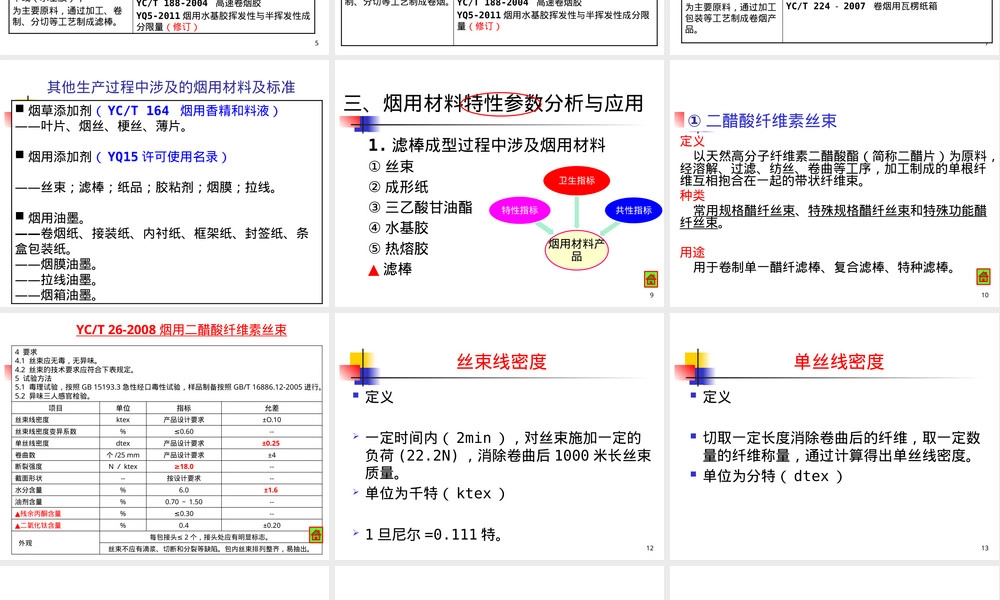The width and height of the screenshot is (1000, 600).
Task: Click the red 种类 heading
Action: pos(693,195)
